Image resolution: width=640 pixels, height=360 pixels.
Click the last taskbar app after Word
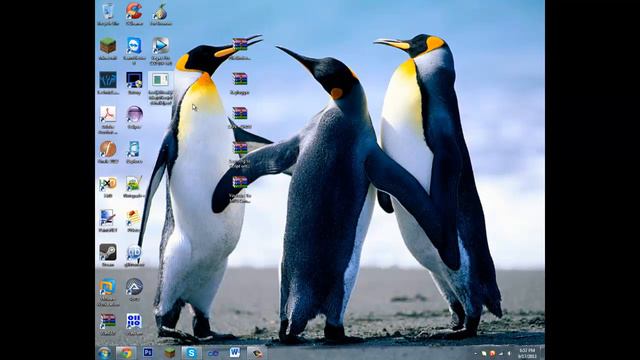click(256, 353)
